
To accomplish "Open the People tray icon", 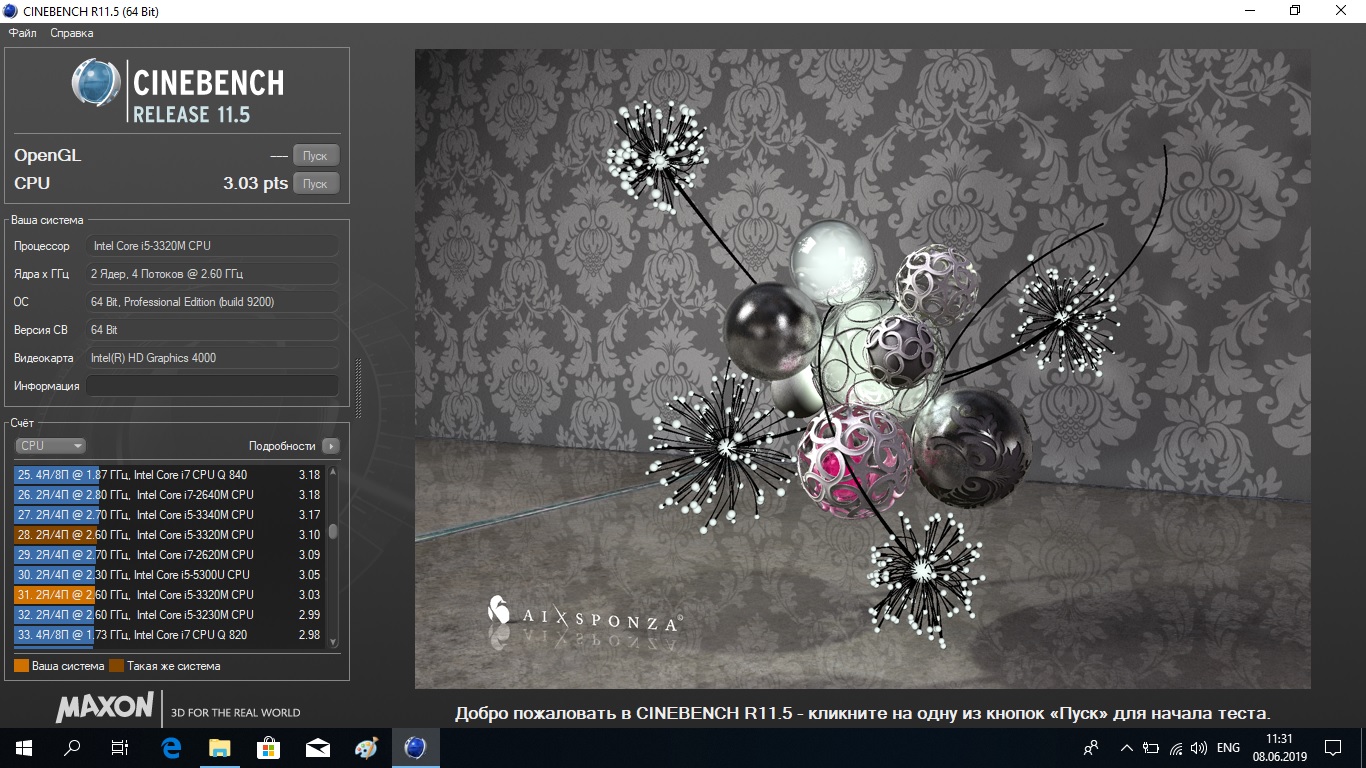I will click(1091, 748).
